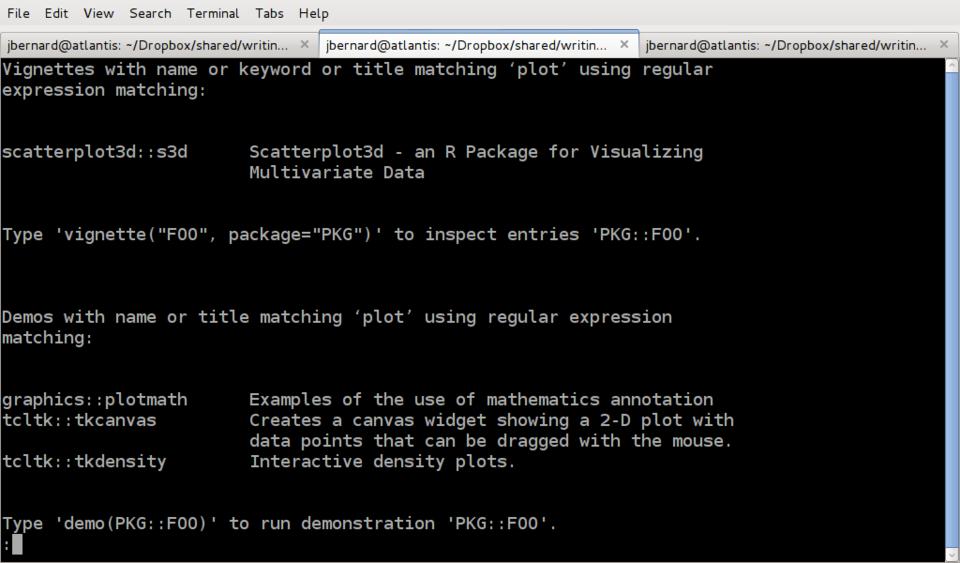Switch to the last terminal tab
Screen dimensions: 960x563
pyautogui.click(x=784, y=45)
